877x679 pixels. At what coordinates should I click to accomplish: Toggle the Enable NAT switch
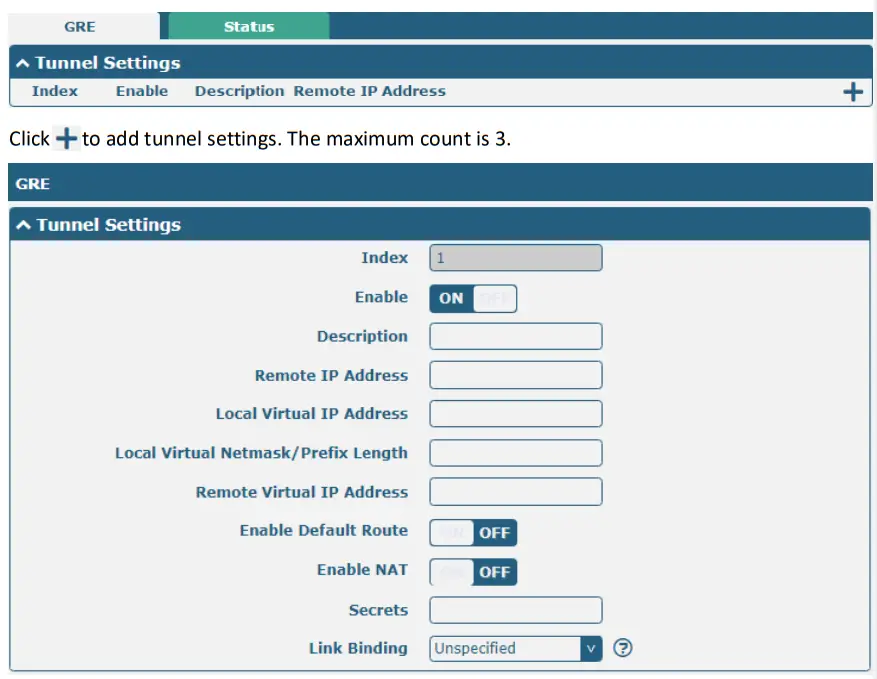pyautogui.click(x=473, y=572)
